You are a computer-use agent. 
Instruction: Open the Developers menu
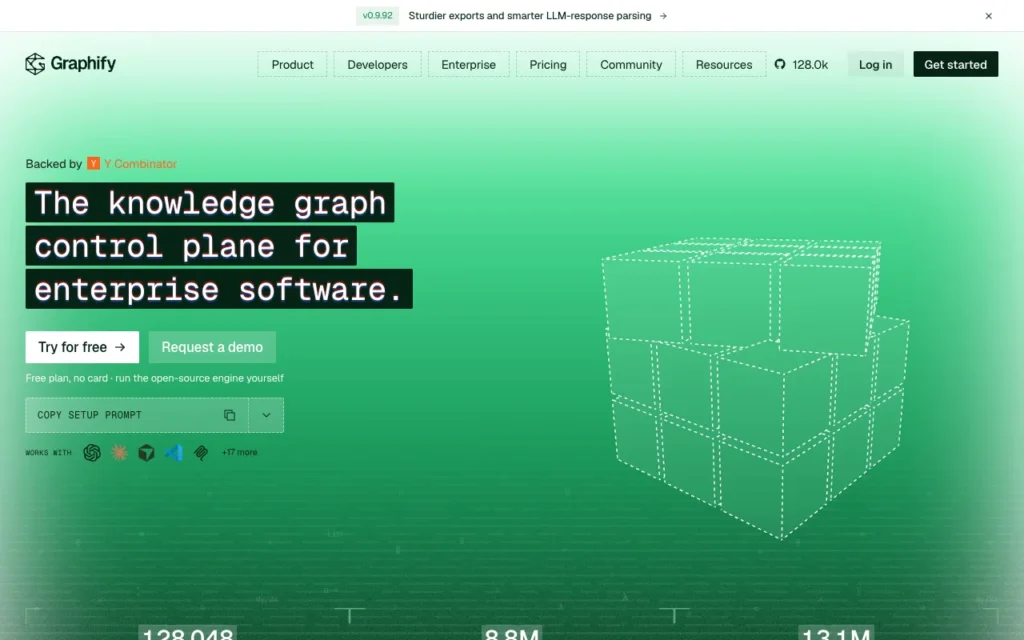[377, 65]
